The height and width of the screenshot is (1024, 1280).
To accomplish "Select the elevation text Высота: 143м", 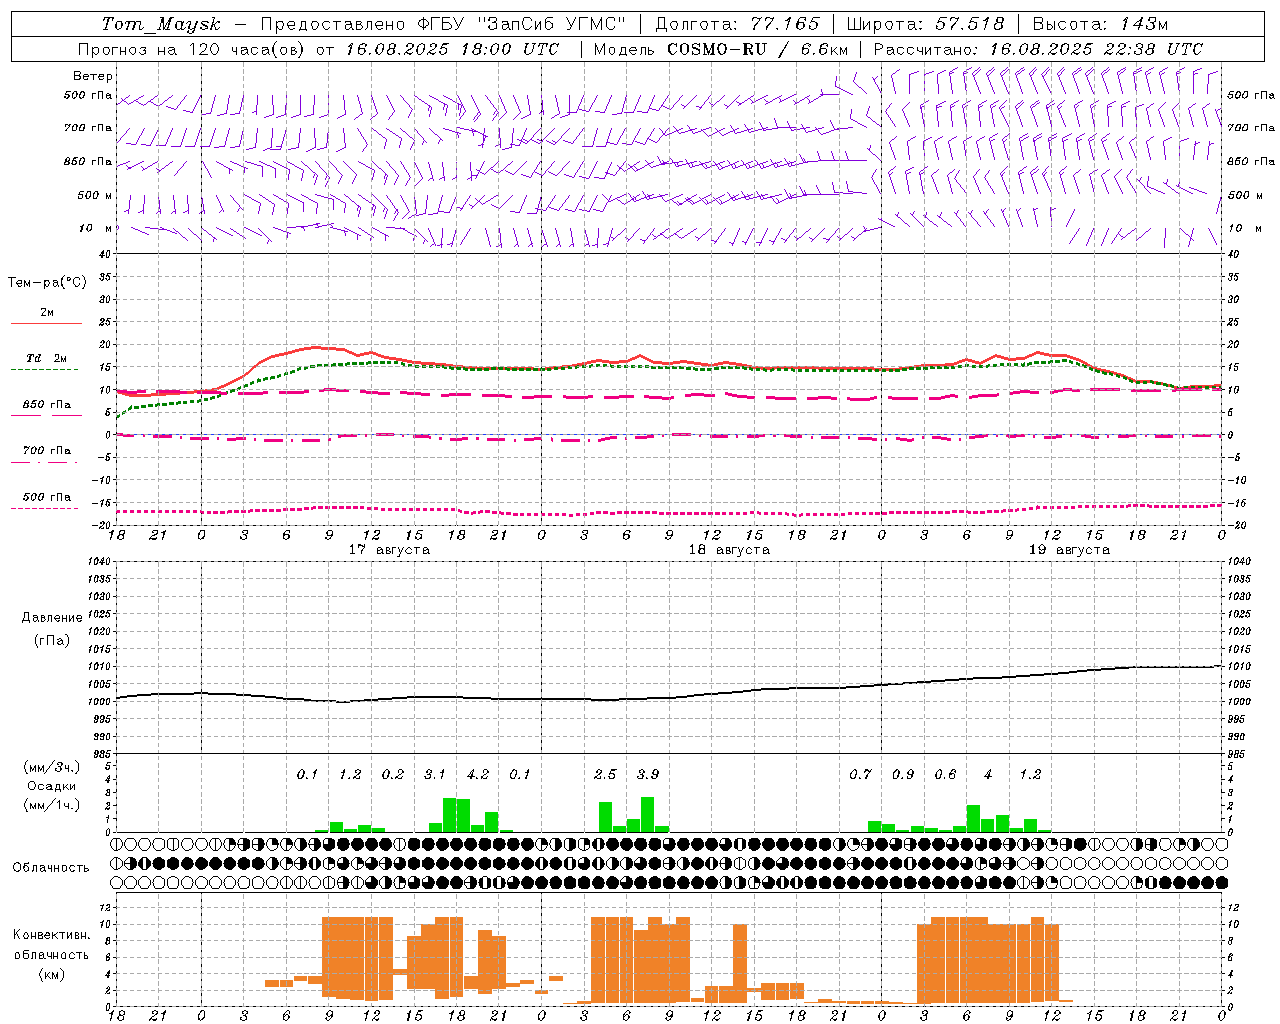I will [x=1100, y=24].
